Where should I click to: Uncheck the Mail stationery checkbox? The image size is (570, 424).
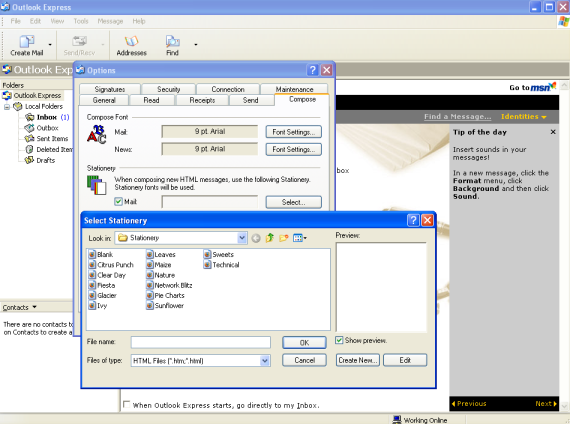click(x=119, y=201)
